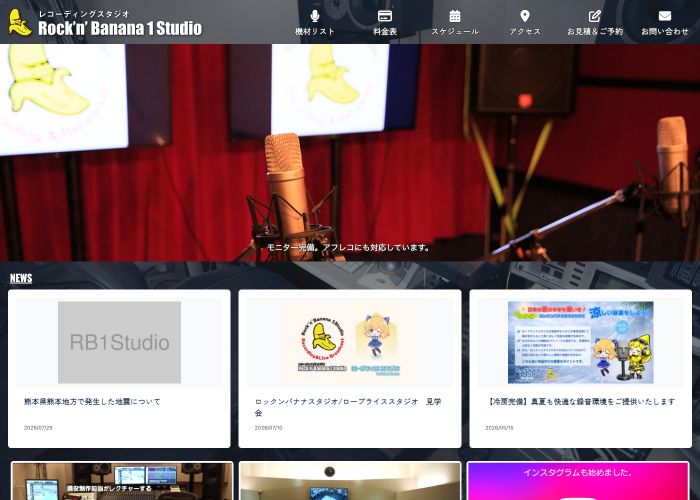Open the お問い合わせ menu label
Screen dimensions: 700x500
pos(665,32)
